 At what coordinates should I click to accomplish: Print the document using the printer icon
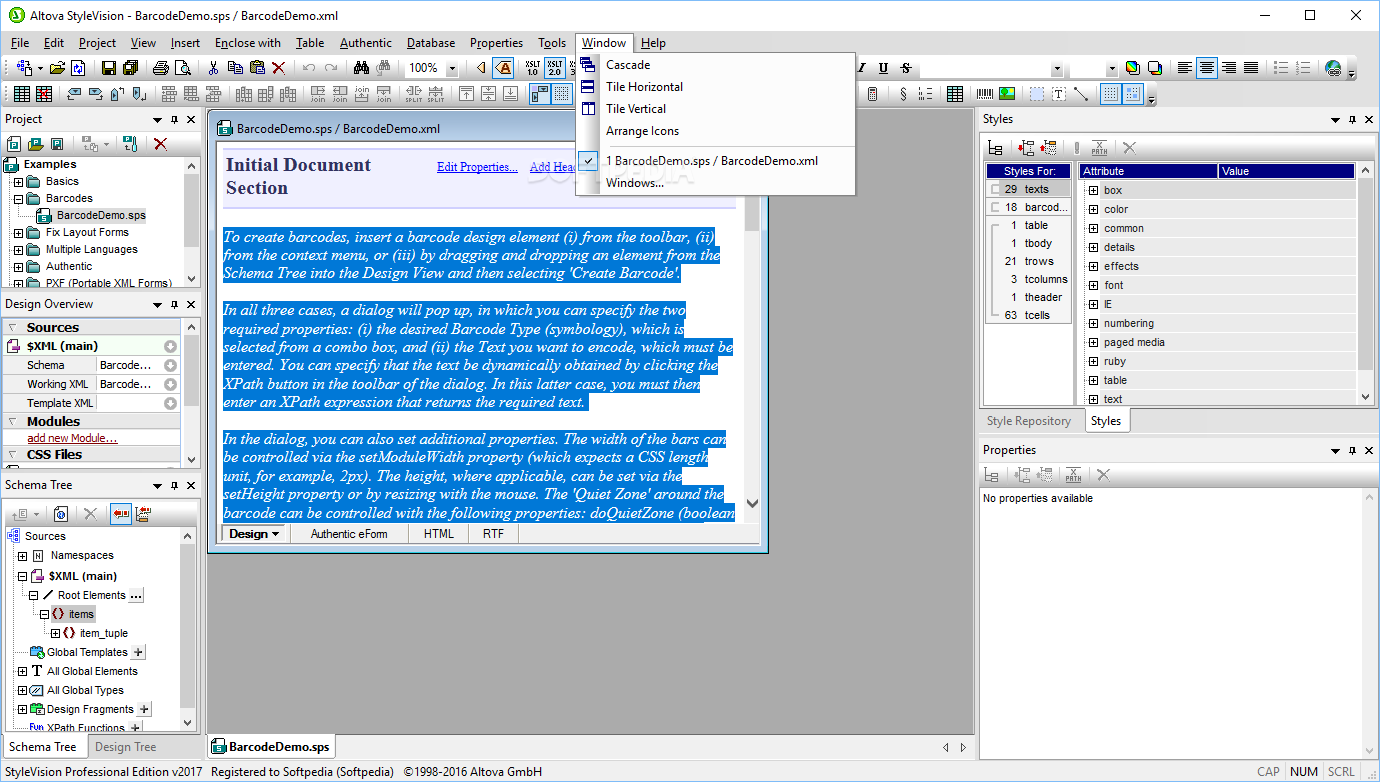tap(160, 68)
